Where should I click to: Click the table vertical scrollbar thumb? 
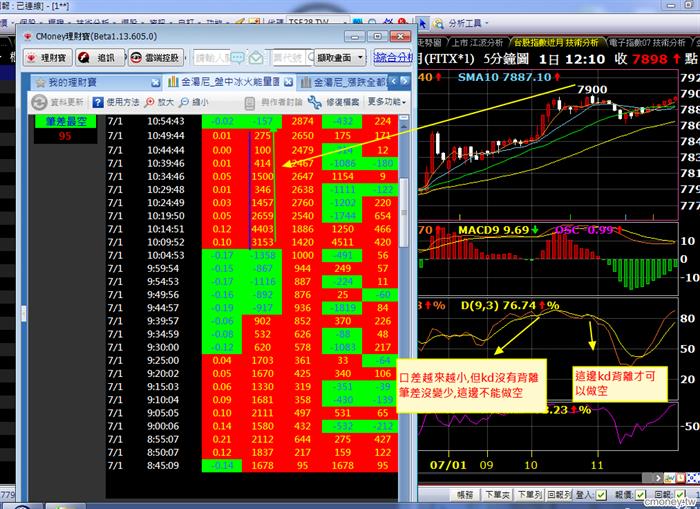(404, 213)
